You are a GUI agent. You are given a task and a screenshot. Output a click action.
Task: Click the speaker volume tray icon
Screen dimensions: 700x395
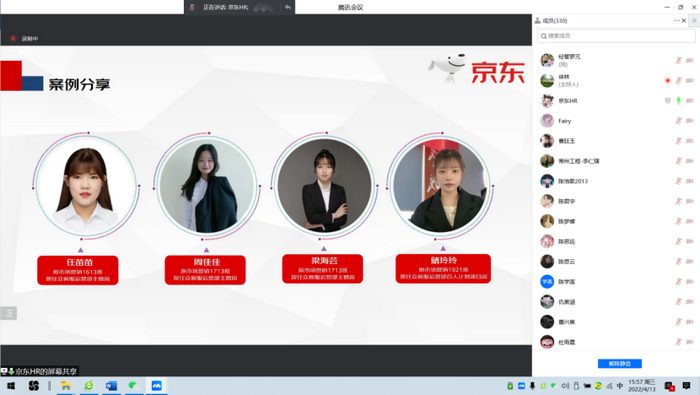[565, 386]
